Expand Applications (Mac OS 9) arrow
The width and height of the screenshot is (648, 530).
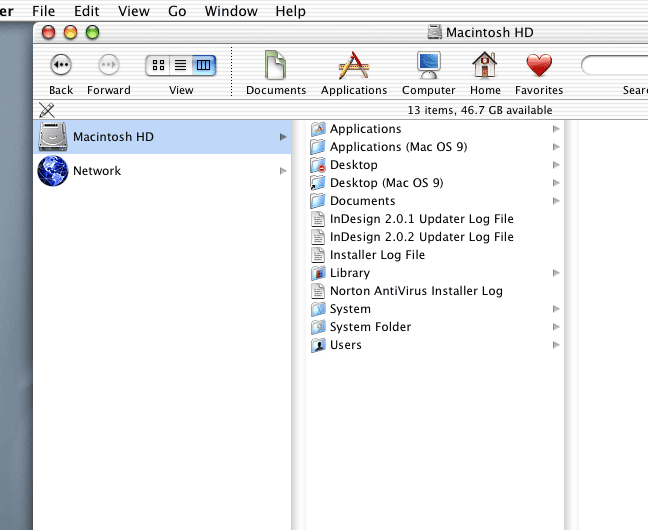[556, 147]
